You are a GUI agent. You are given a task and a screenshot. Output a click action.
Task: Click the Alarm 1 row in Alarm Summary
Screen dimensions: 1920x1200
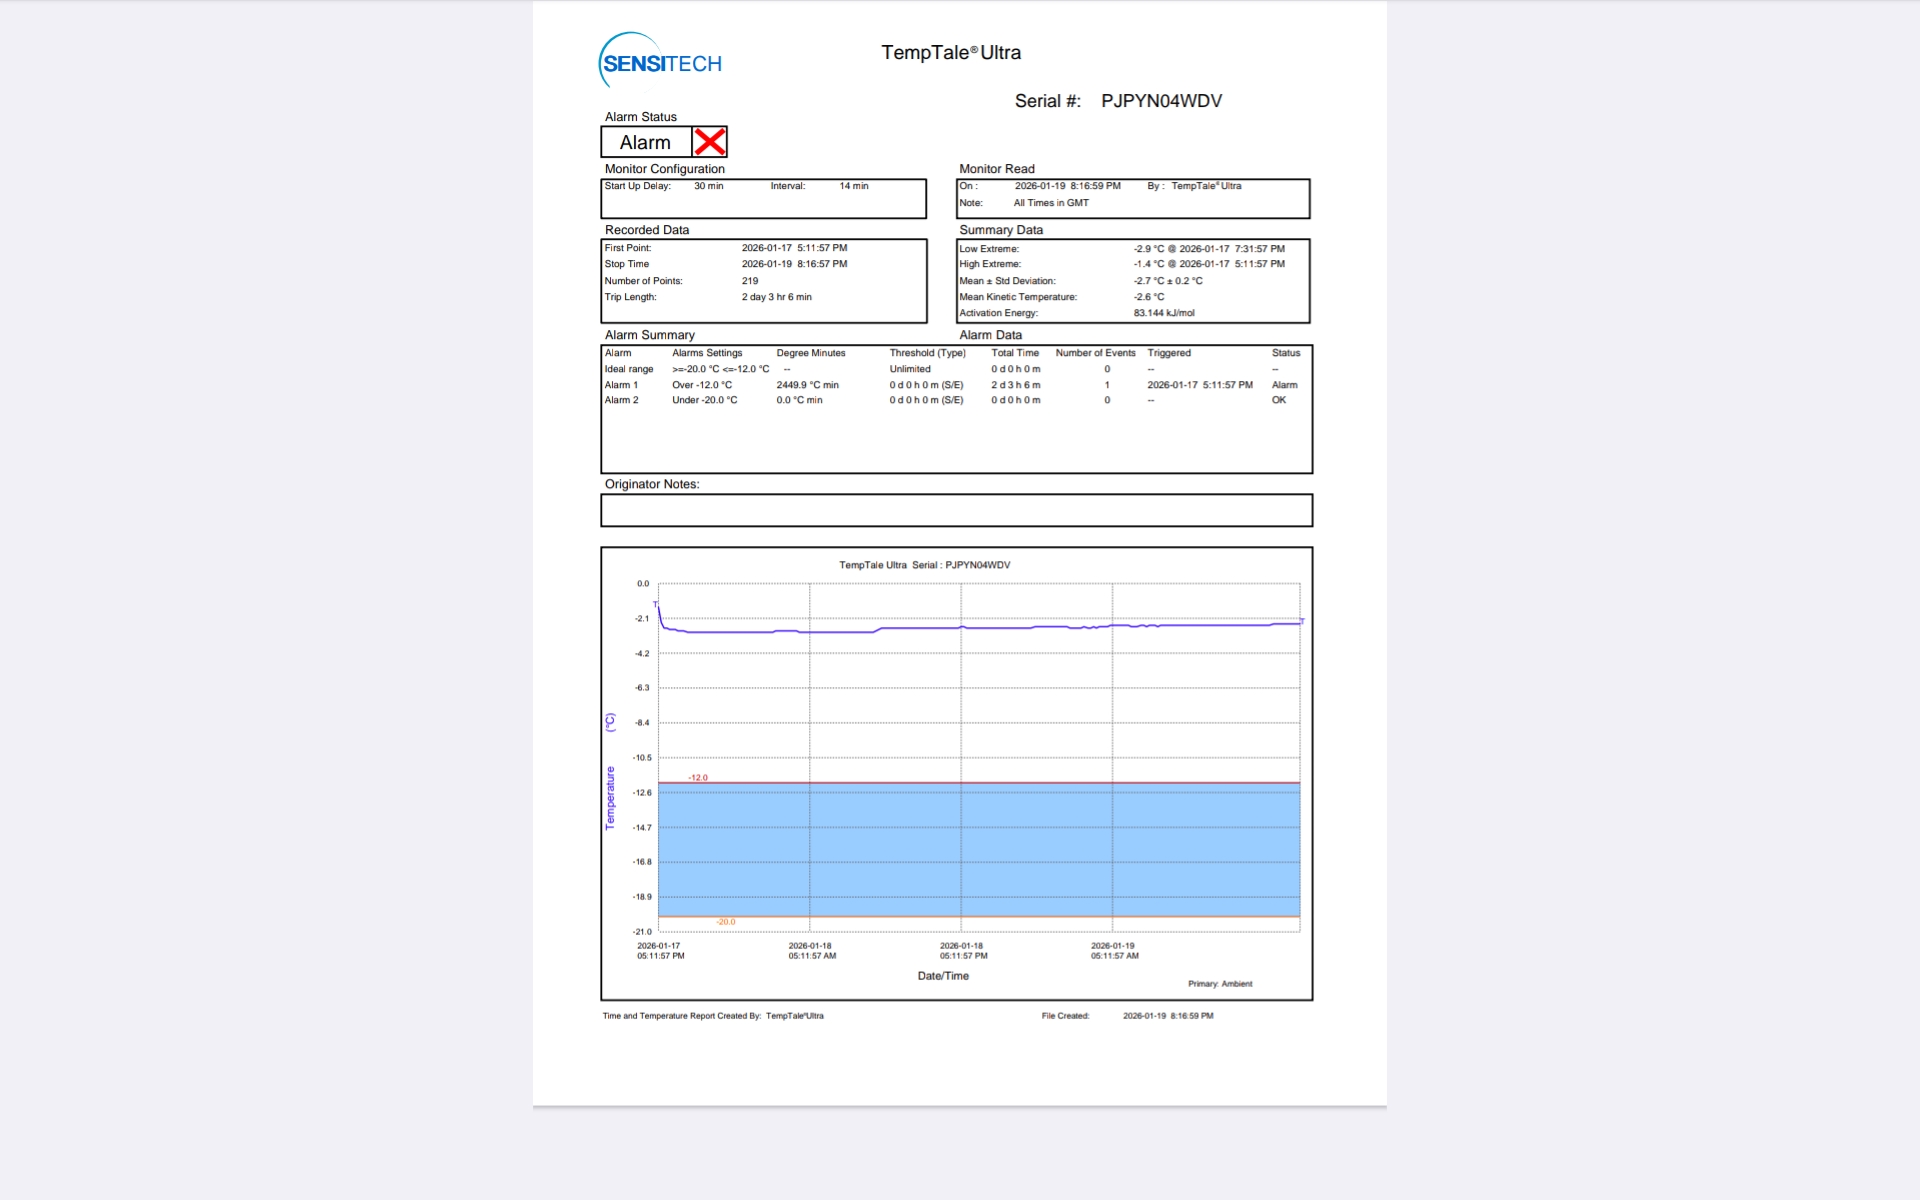pyautogui.click(x=621, y=385)
